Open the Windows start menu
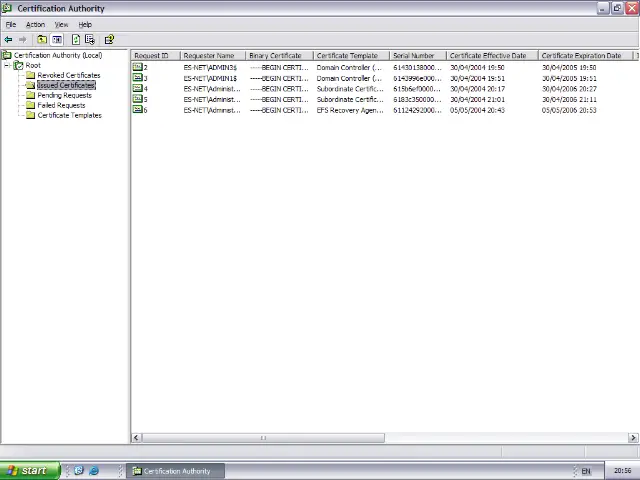640x480 pixels. click(x=30, y=471)
